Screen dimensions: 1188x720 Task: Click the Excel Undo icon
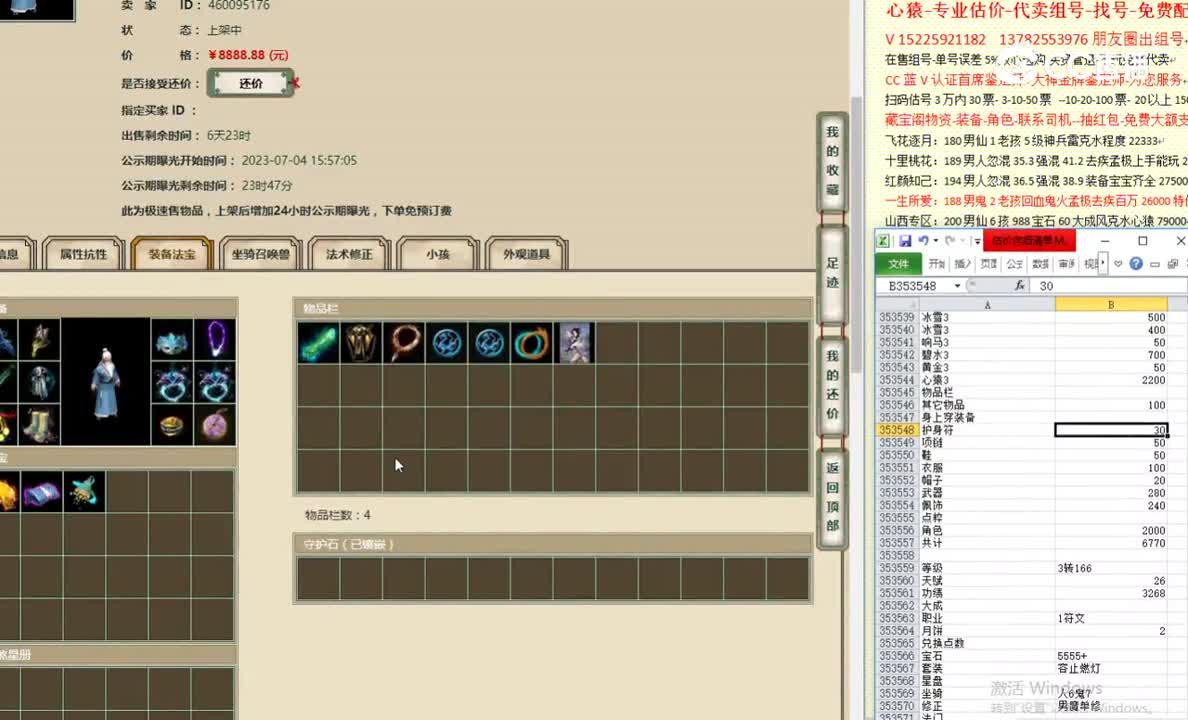[924, 240]
